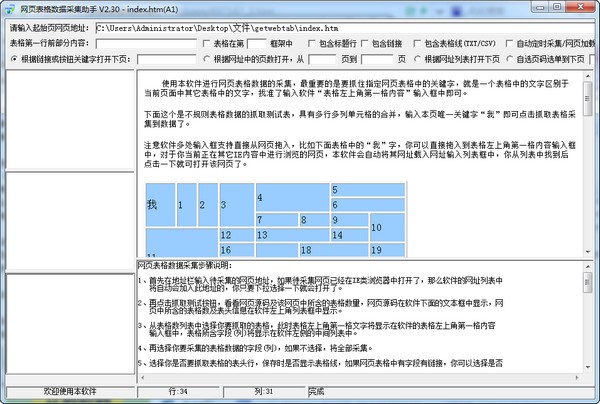
Task: Click the app icon in the title bar
Action: tap(10, 8)
